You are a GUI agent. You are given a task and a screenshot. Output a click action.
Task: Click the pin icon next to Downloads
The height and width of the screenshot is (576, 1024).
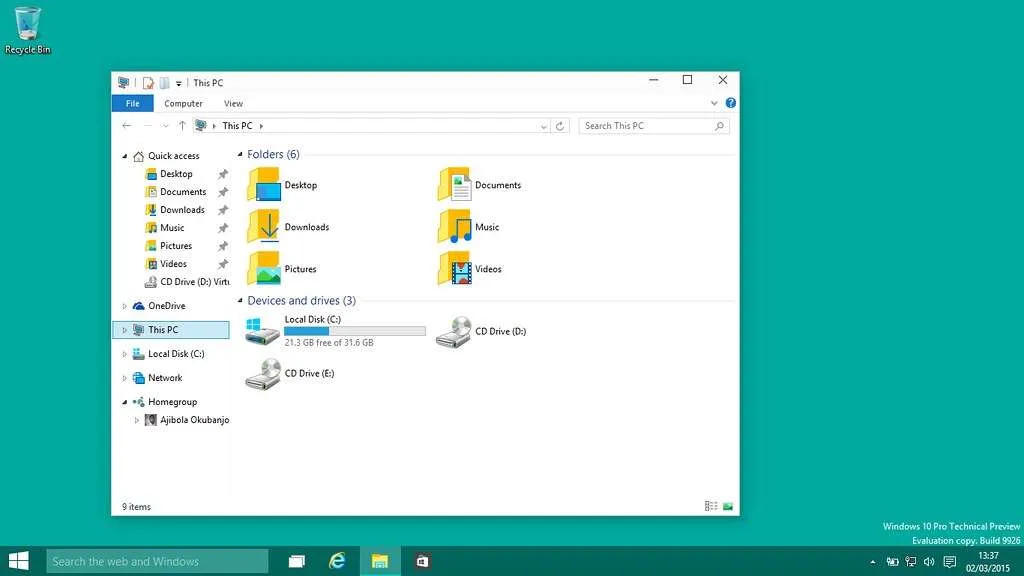[x=223, y=210]
